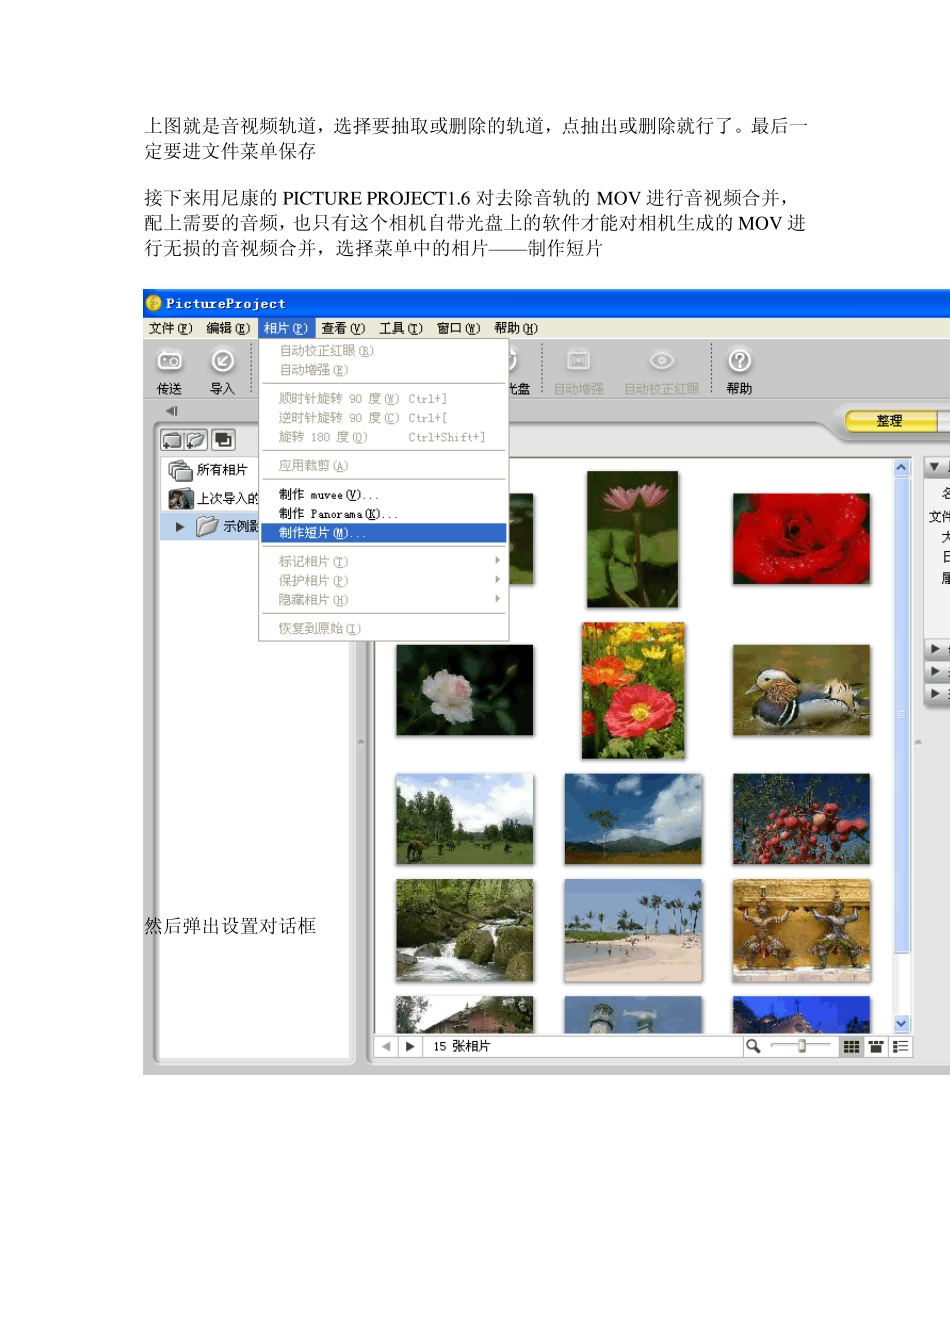Click the yellow 整理 button

point(892,421)
